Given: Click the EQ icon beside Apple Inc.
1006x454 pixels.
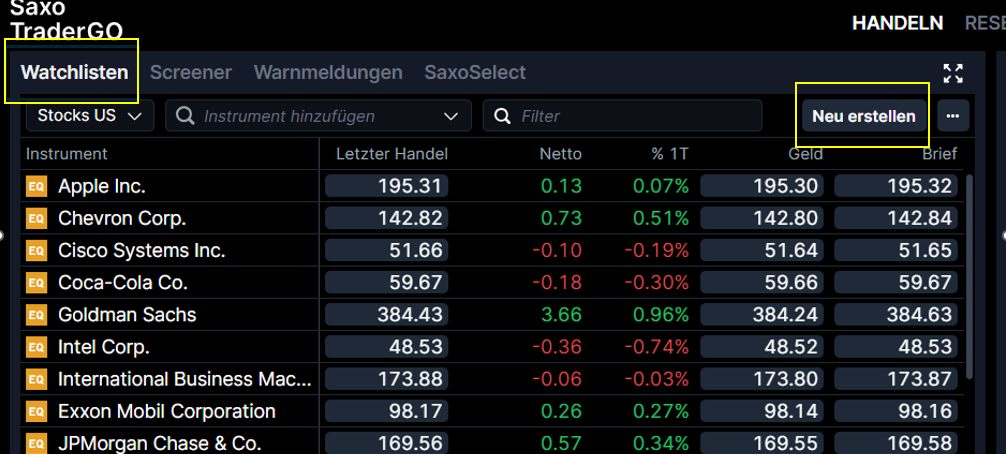Looking at the screenshot, I should pyautogui.click(x=37, y=186).
